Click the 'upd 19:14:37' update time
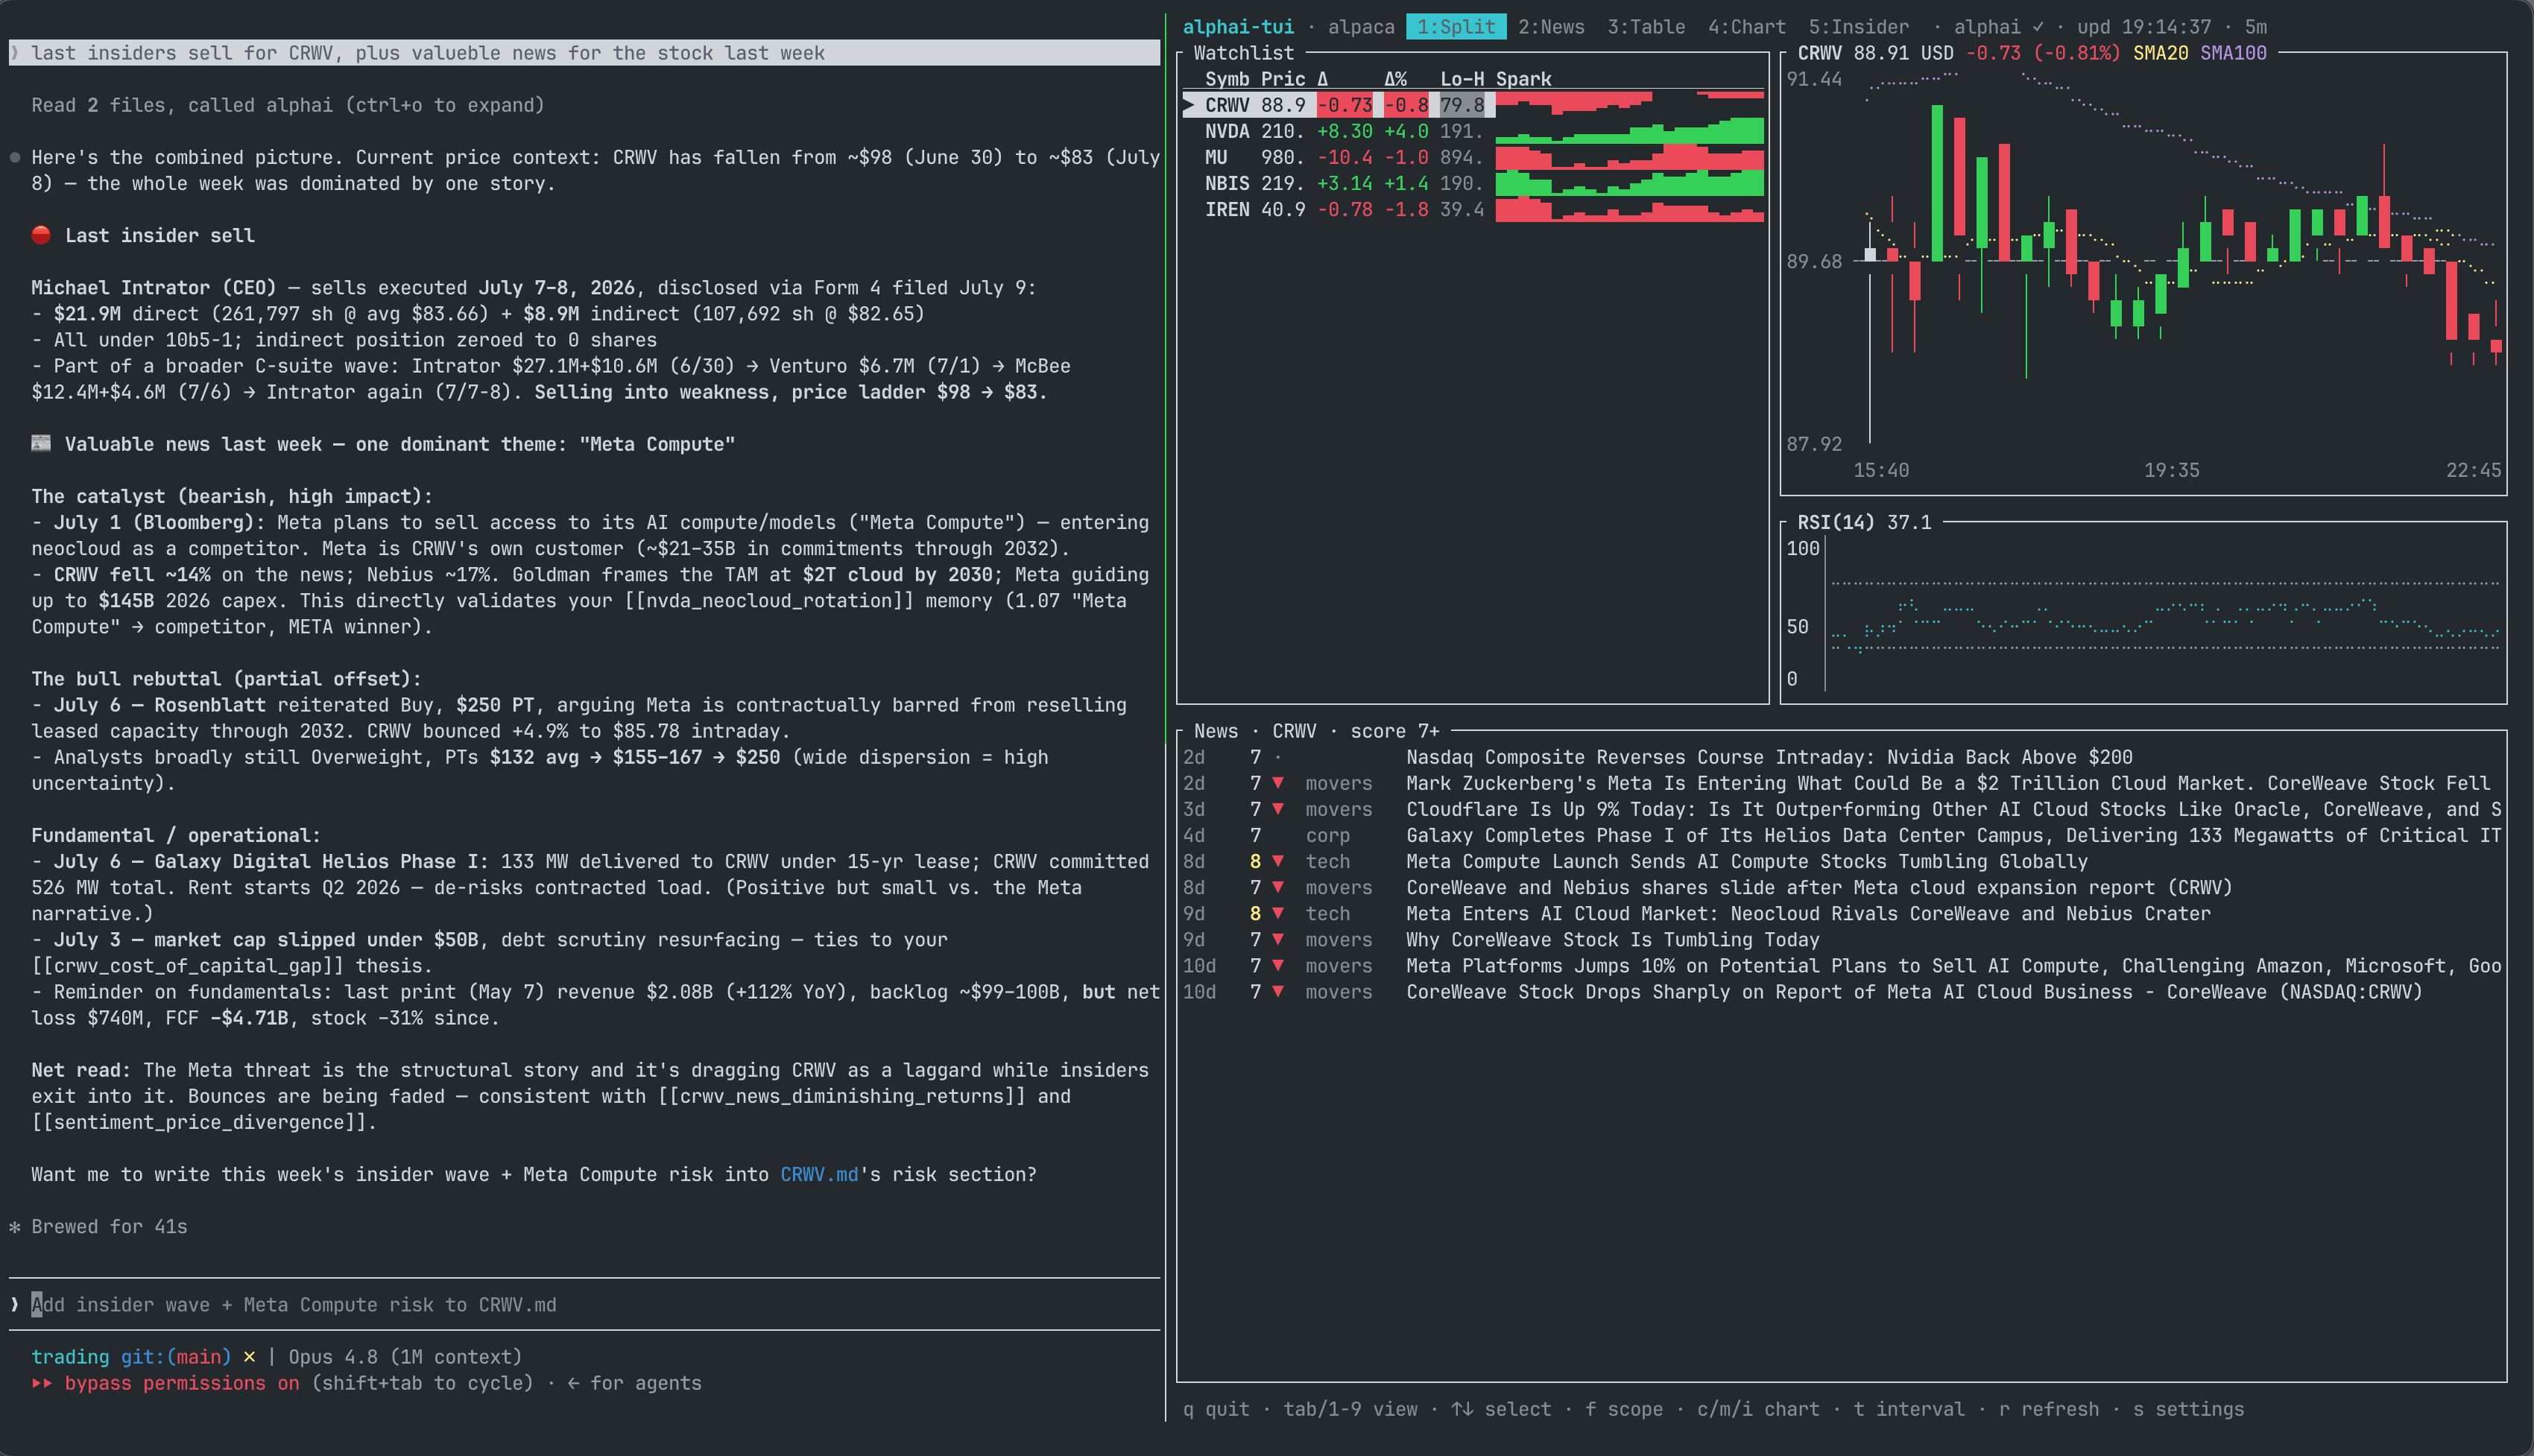The image size is (2534, 1456). pyautogui.click(x=2143, y=27)
